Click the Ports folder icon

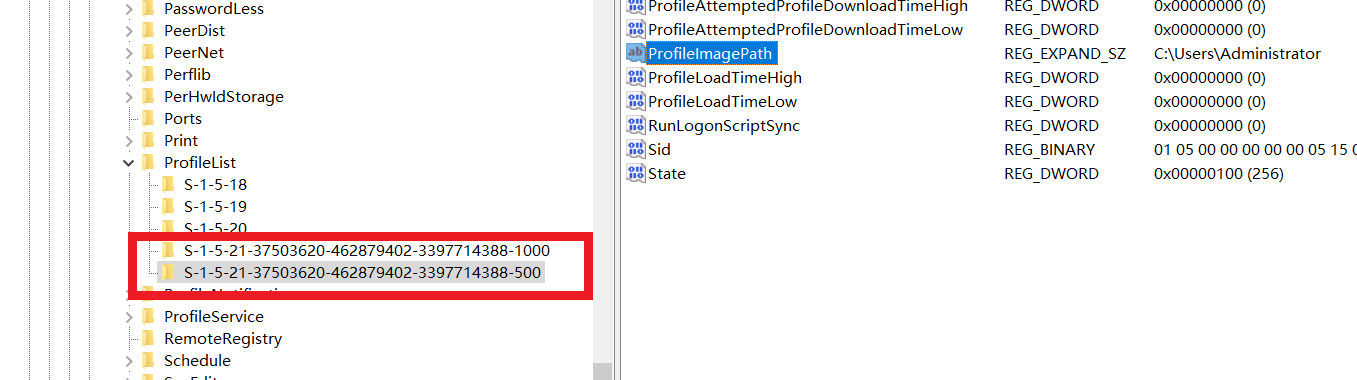click(x=149, y=118)
